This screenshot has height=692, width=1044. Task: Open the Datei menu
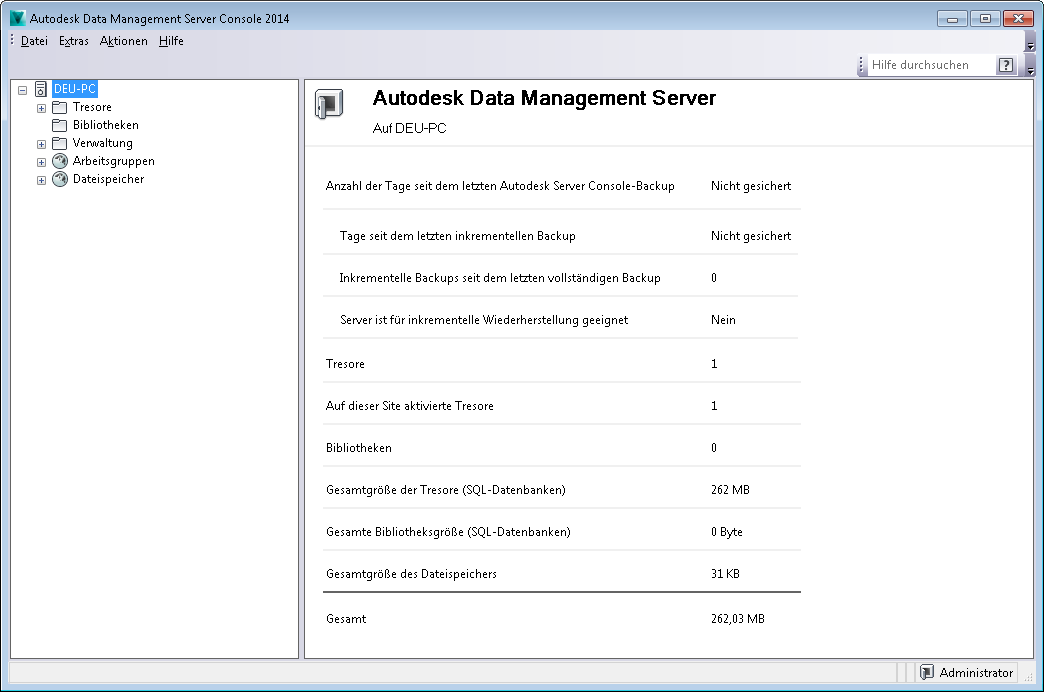(34, 41)
